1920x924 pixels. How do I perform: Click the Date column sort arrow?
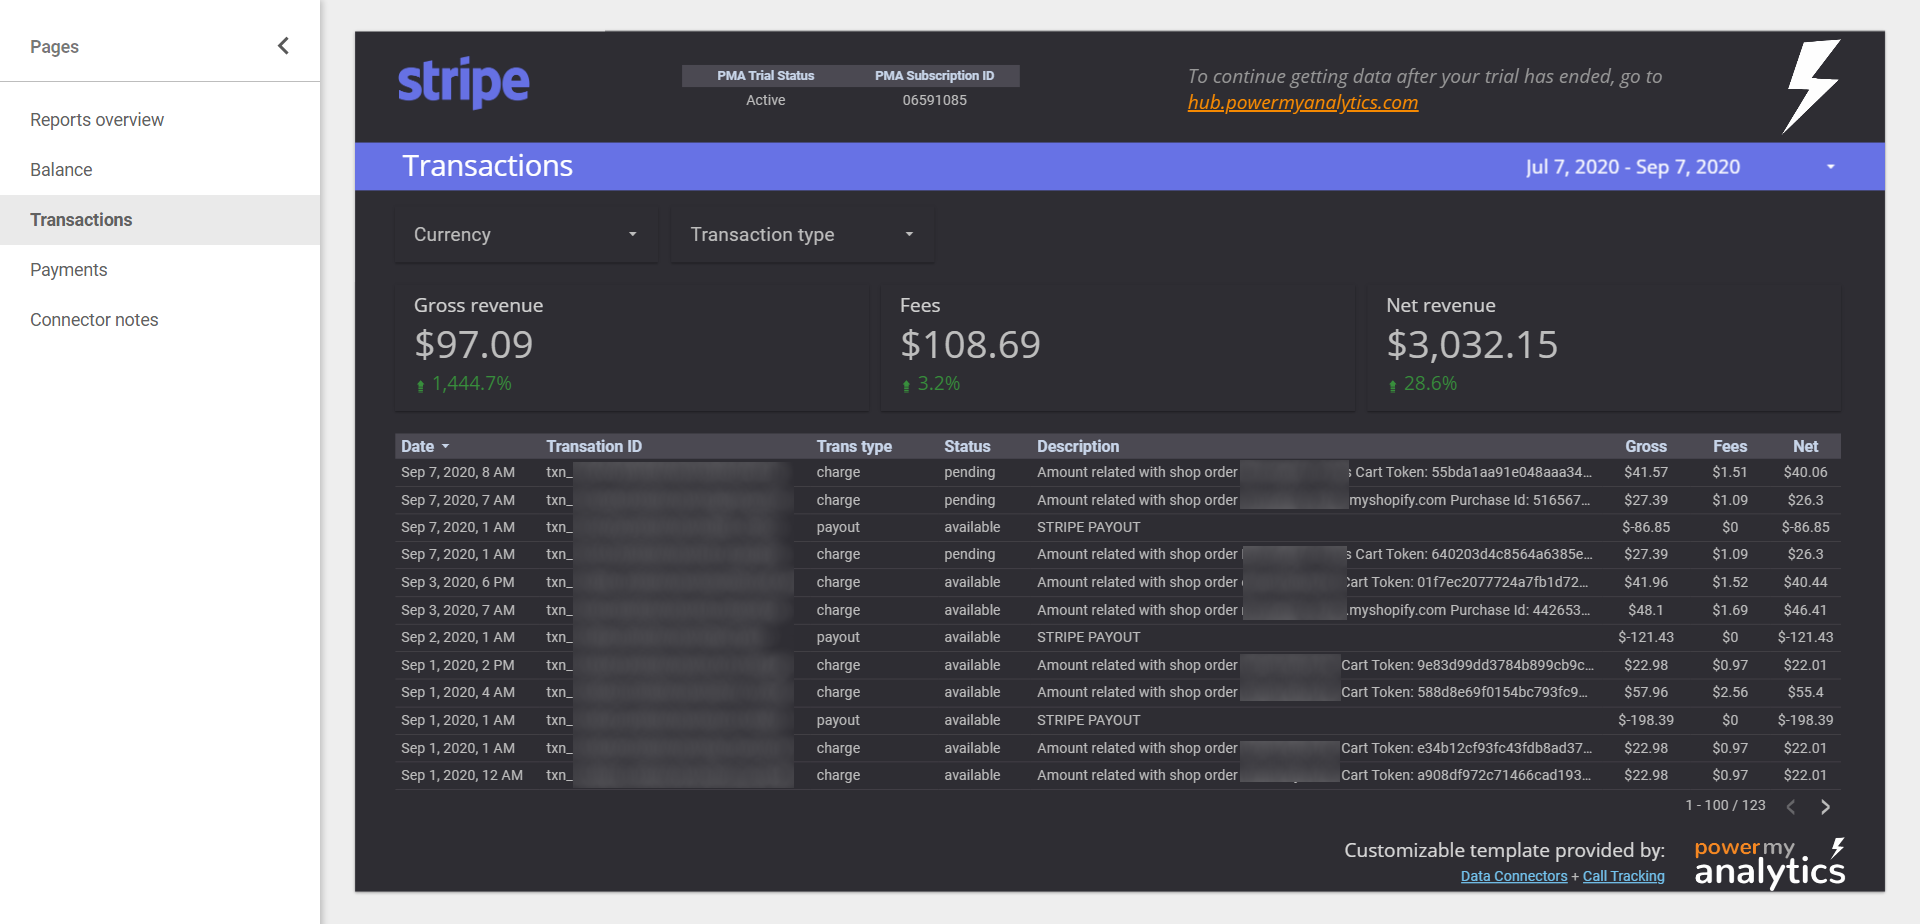click(x=446, y=447)
